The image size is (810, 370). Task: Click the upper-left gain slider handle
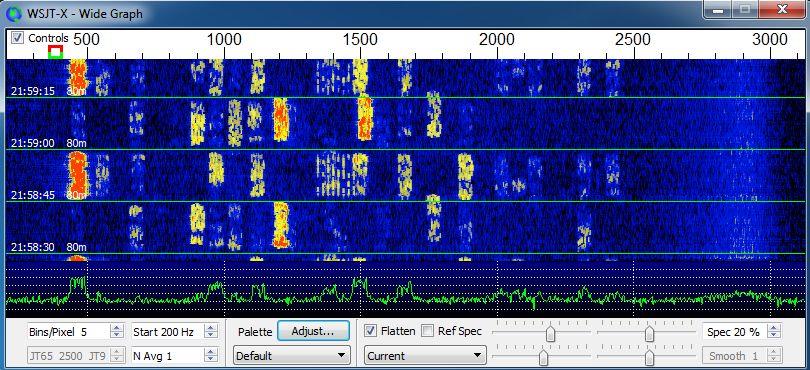[551, 334]
